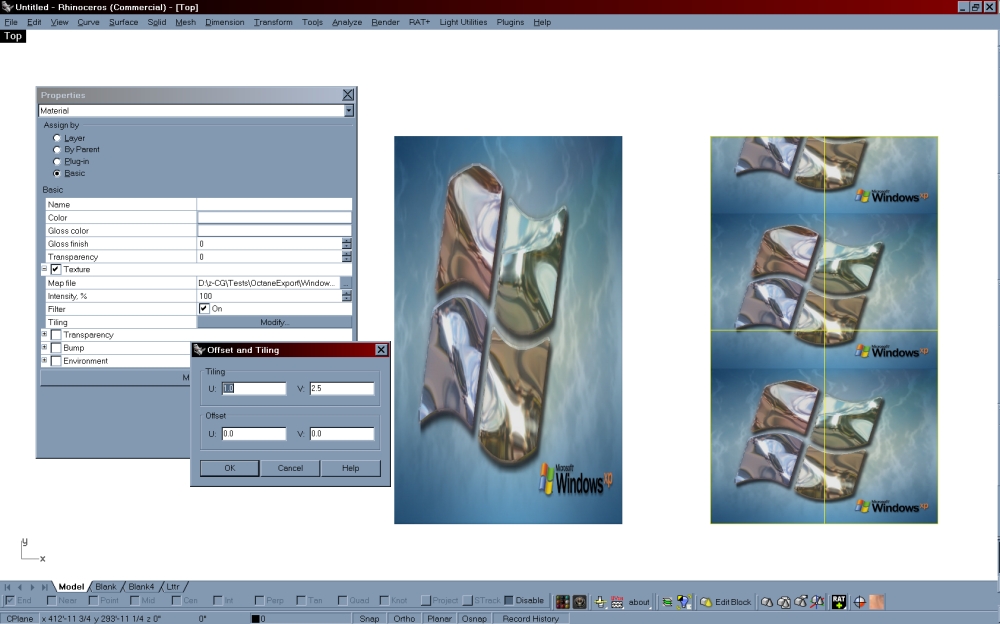Cancel the Offset and Tiling dialog
This screenshot has height=624, width=1000.
click(290, 468)
